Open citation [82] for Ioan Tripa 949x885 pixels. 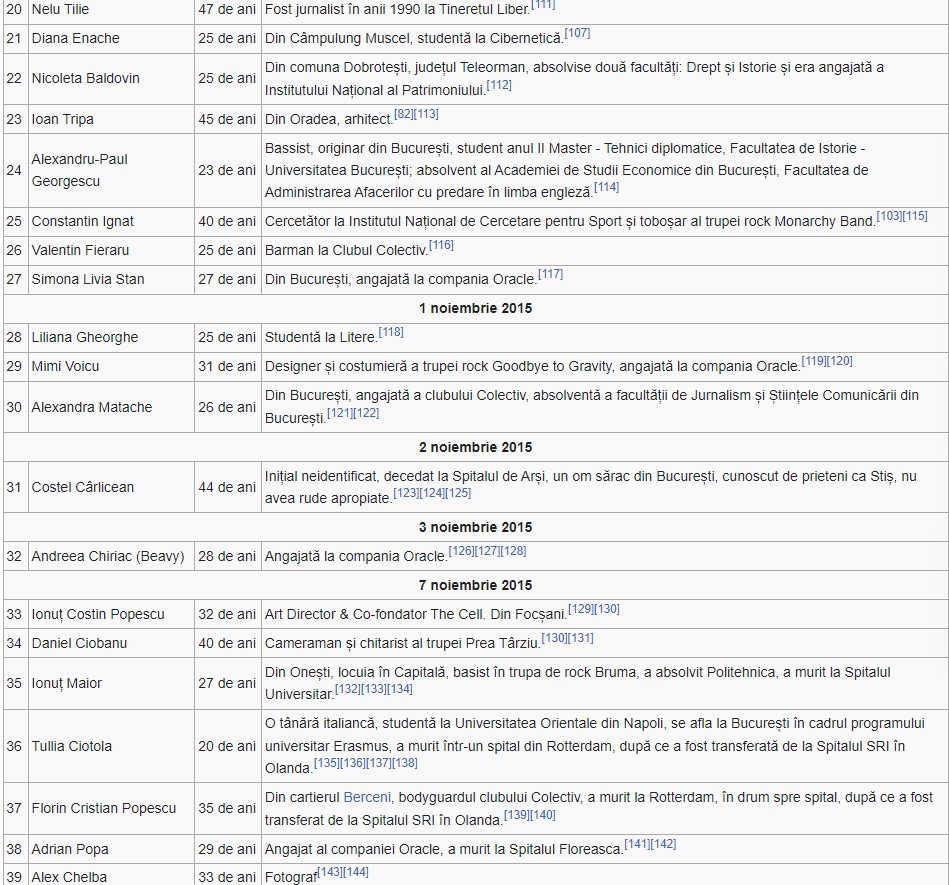pyautogui.click(x=404, y=114)
